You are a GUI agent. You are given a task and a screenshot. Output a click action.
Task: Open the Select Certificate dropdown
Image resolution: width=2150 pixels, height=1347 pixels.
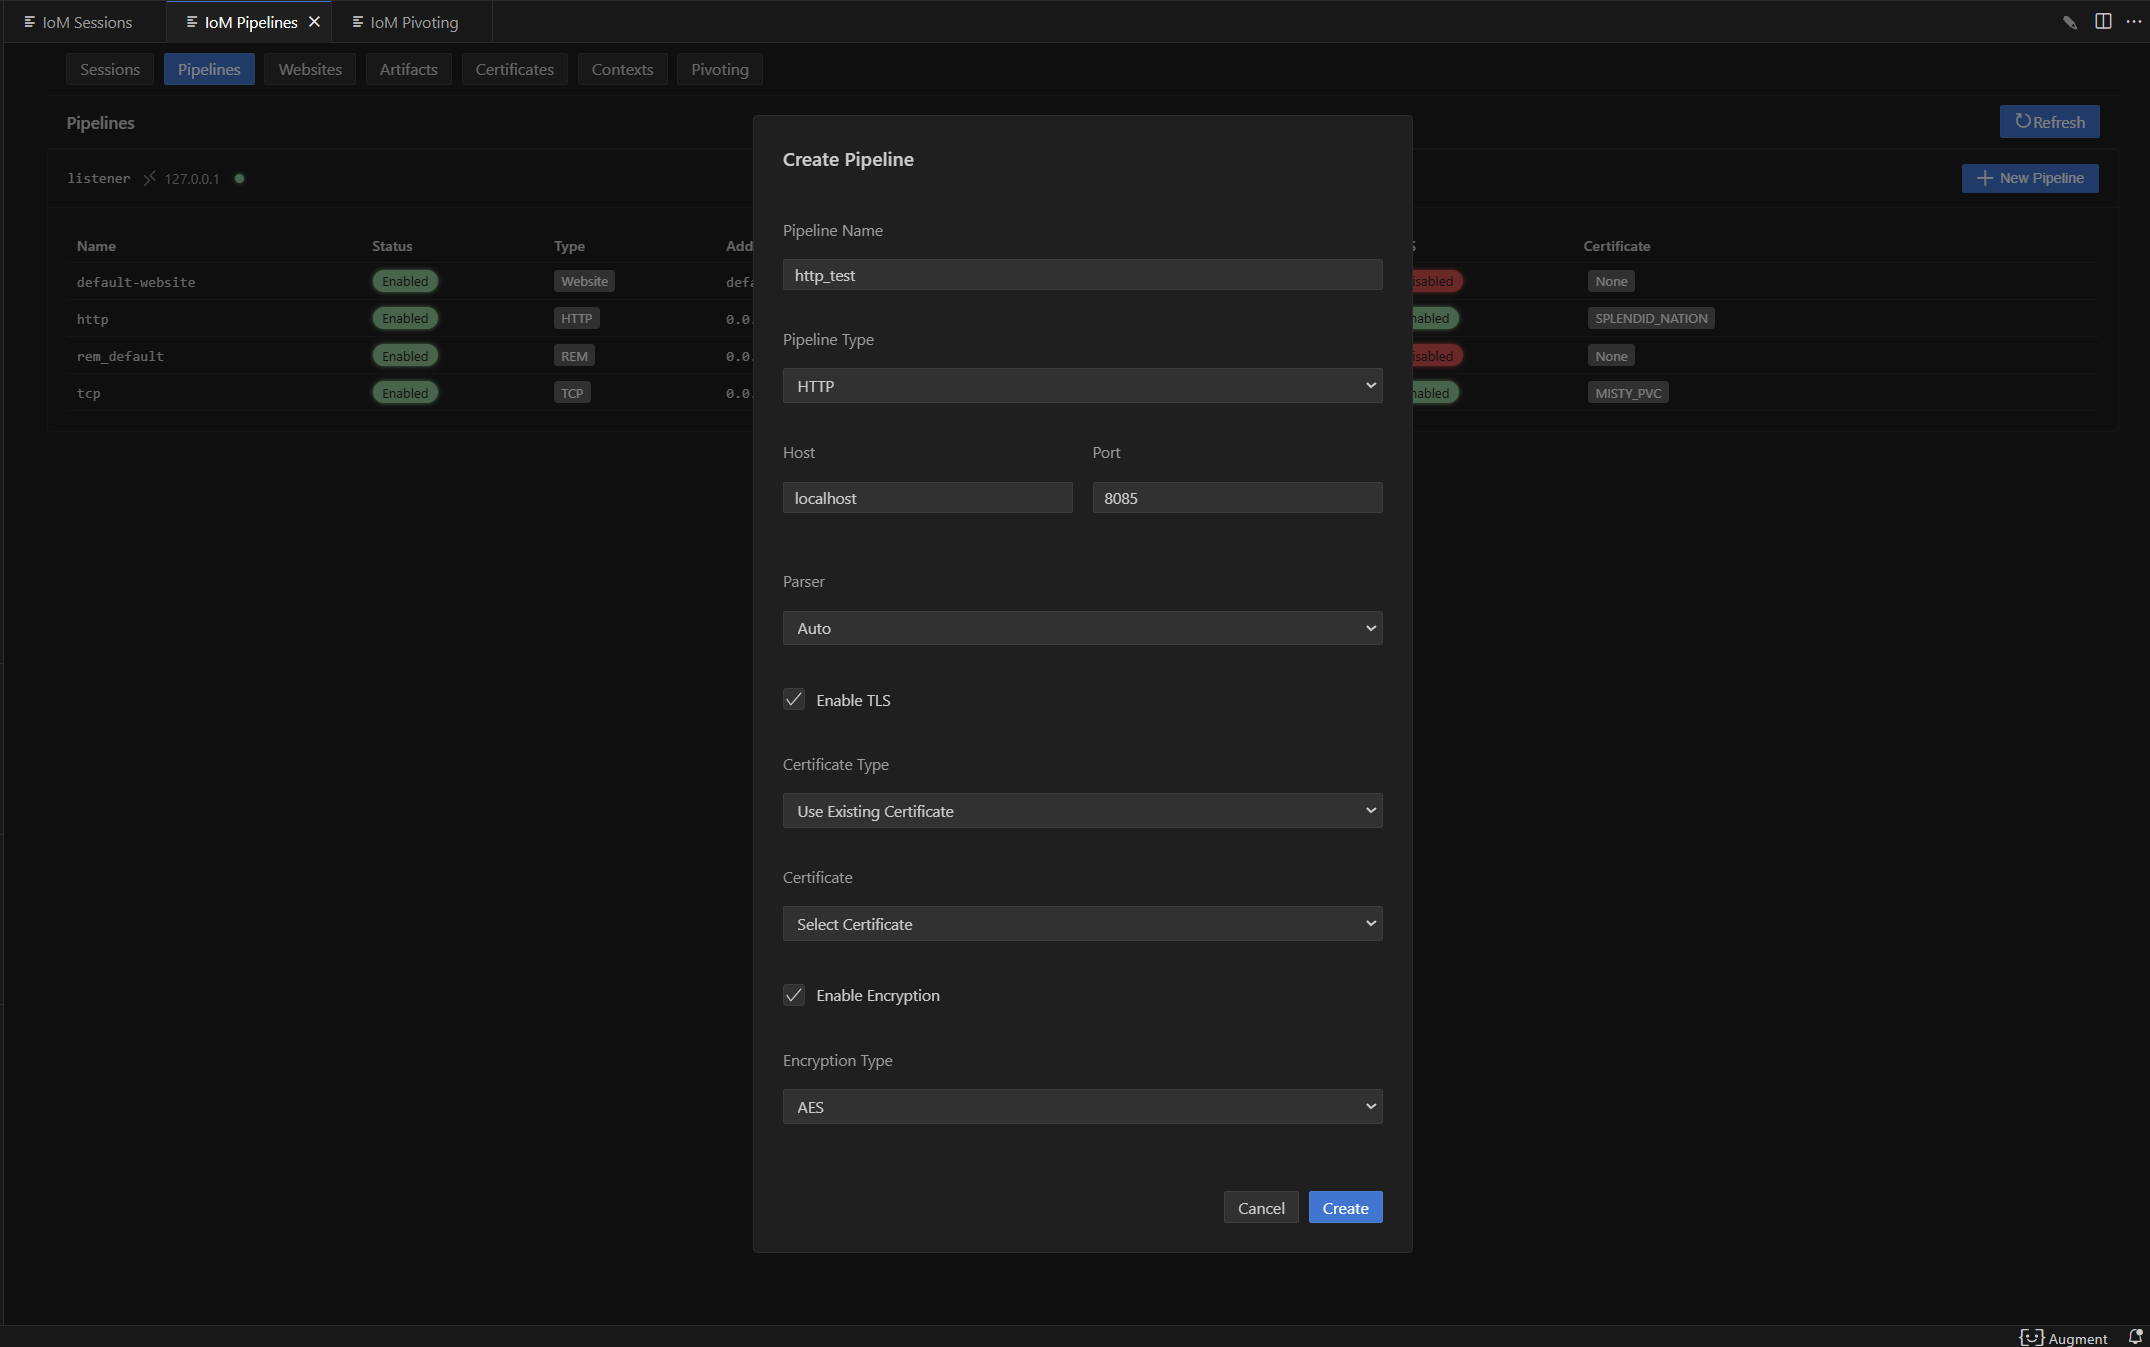[x=1082, y=924]
